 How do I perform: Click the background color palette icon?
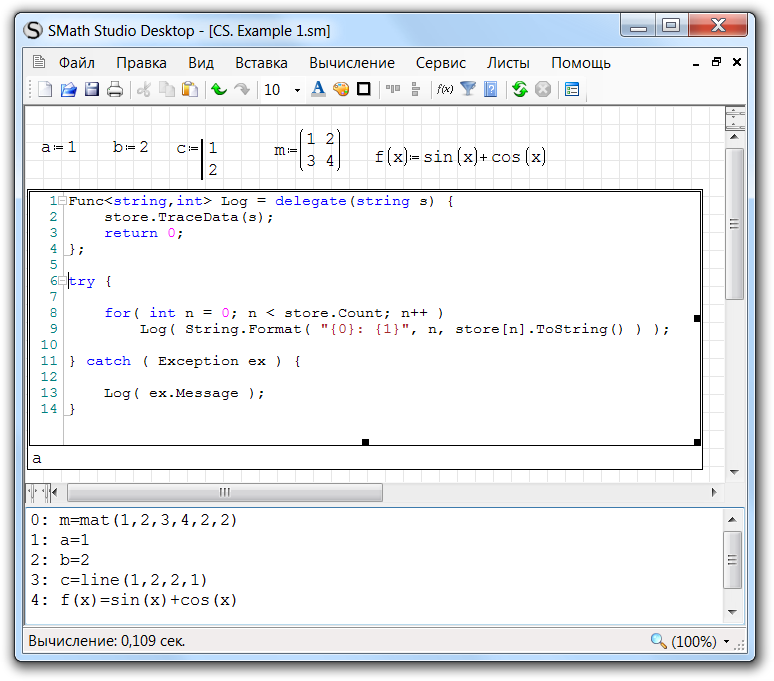point(341,90)
